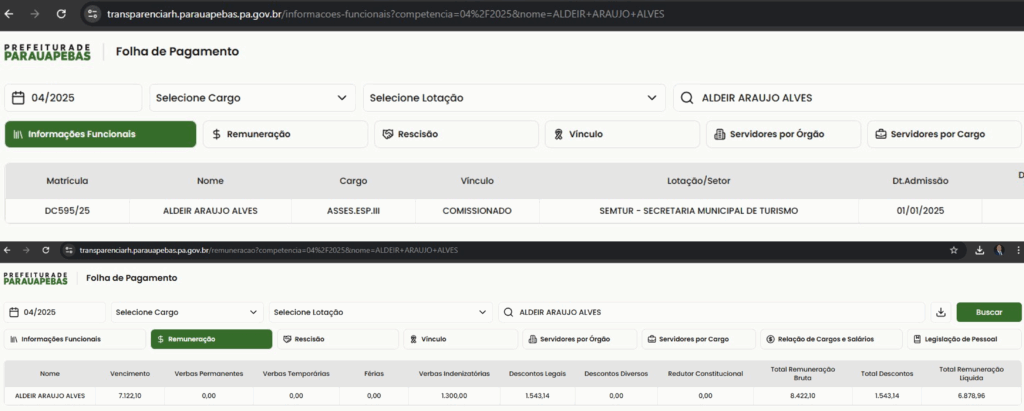Open the Rescisão tab in lower window

click(x=338, y=339)
